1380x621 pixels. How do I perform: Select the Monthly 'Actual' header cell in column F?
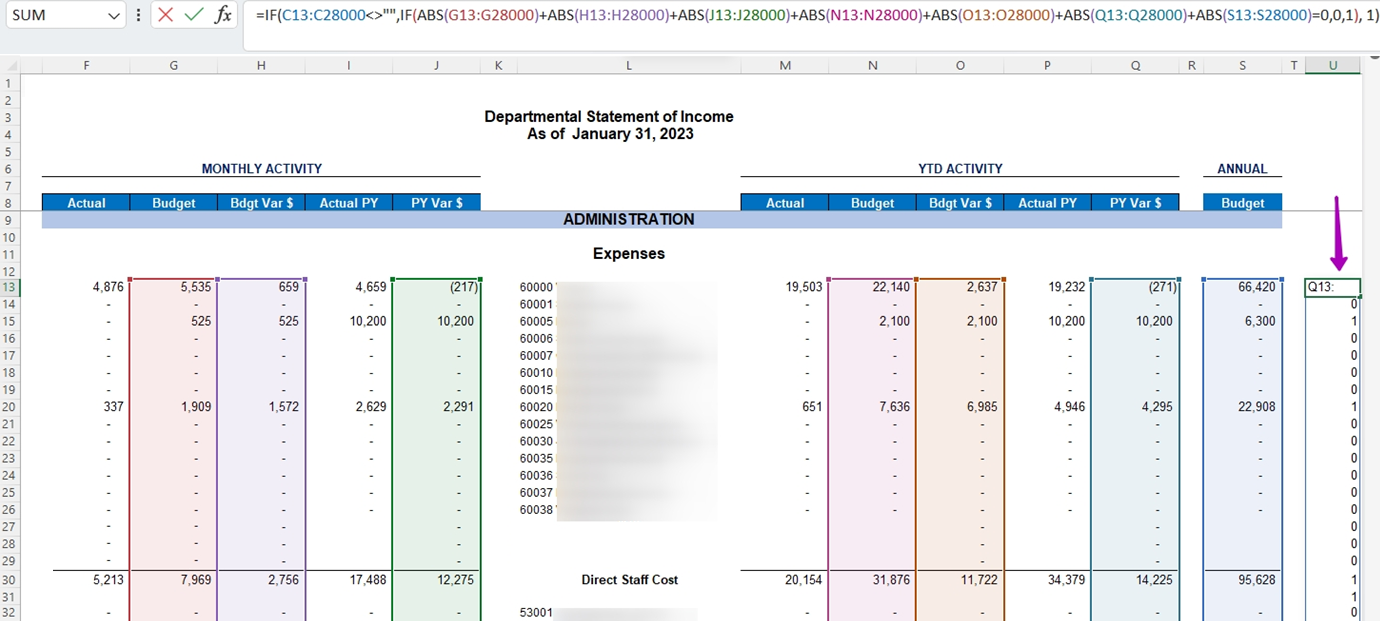point(86,203)
